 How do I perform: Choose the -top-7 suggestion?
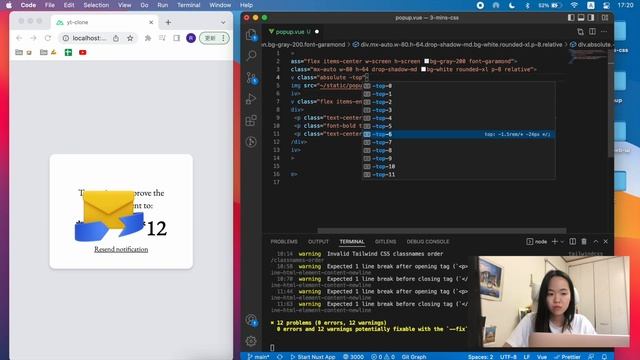458,142
